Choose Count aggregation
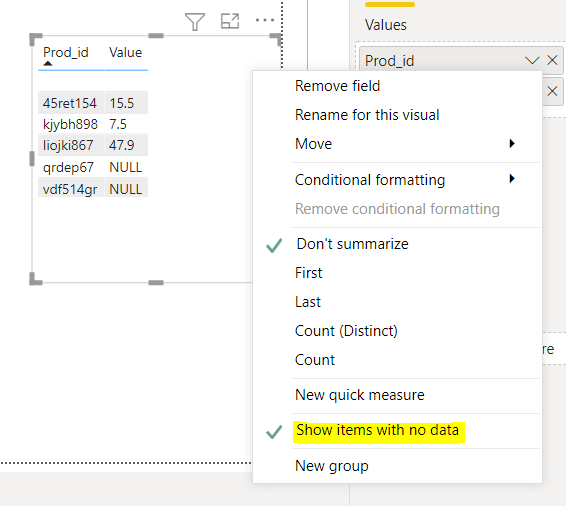The width and height of the screenshot is (566, 506). (397, 359)
